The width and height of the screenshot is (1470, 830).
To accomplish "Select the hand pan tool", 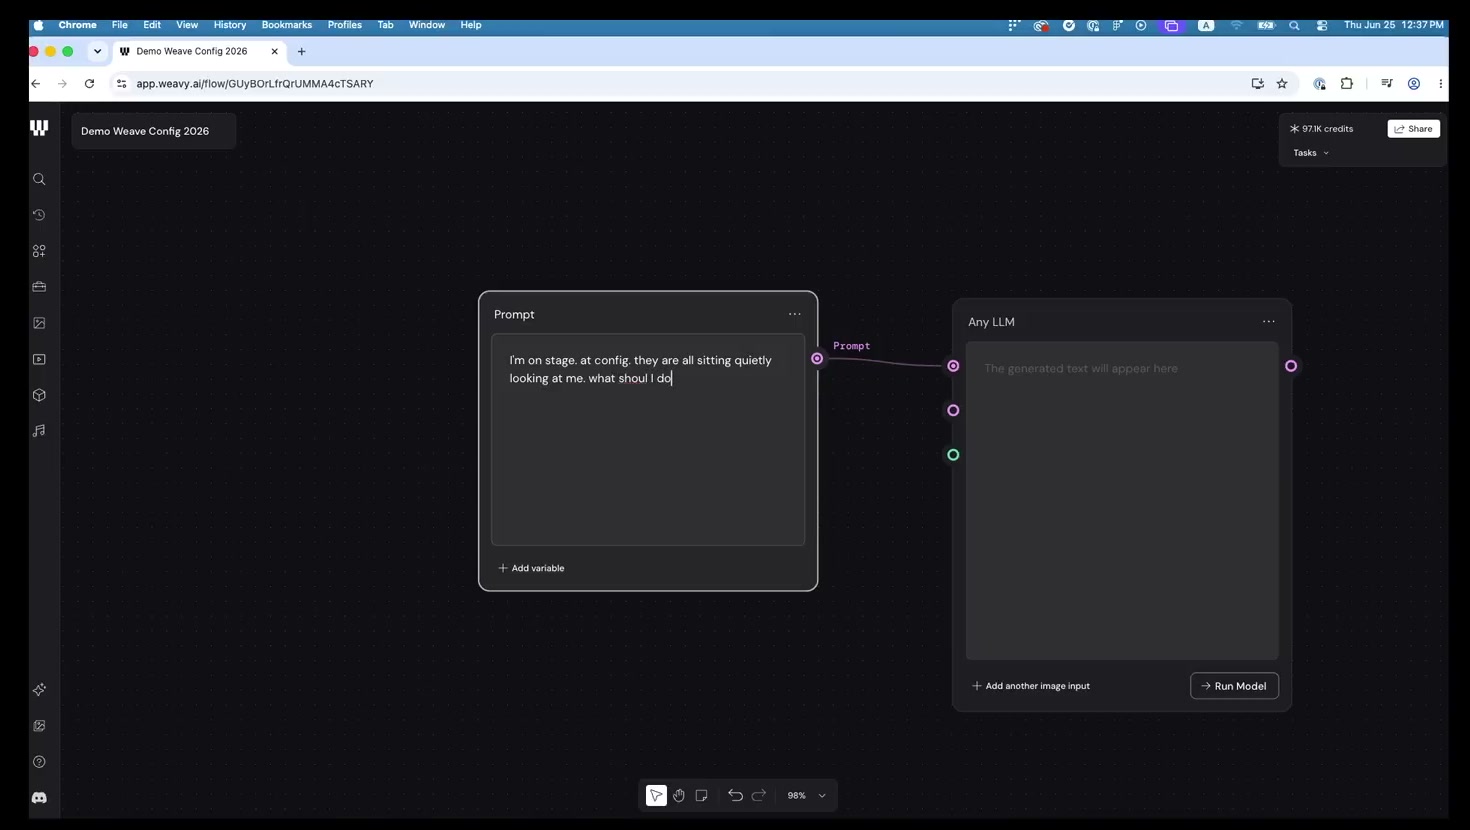I will point(679,795).
